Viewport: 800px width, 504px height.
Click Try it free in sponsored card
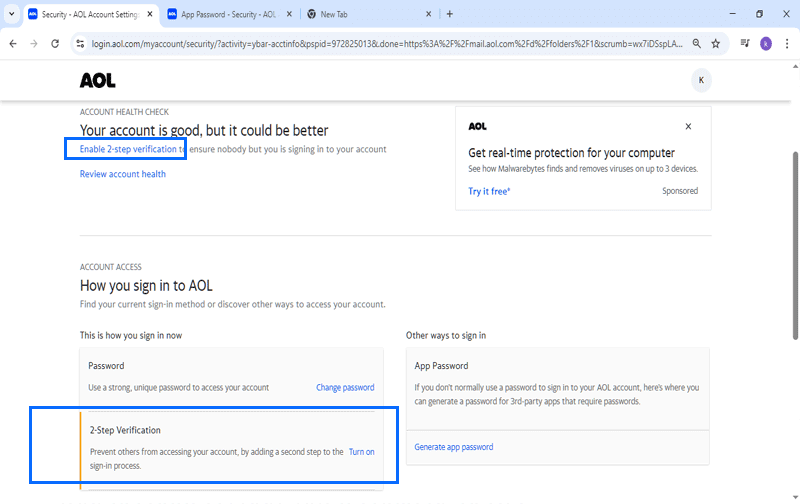489,191
